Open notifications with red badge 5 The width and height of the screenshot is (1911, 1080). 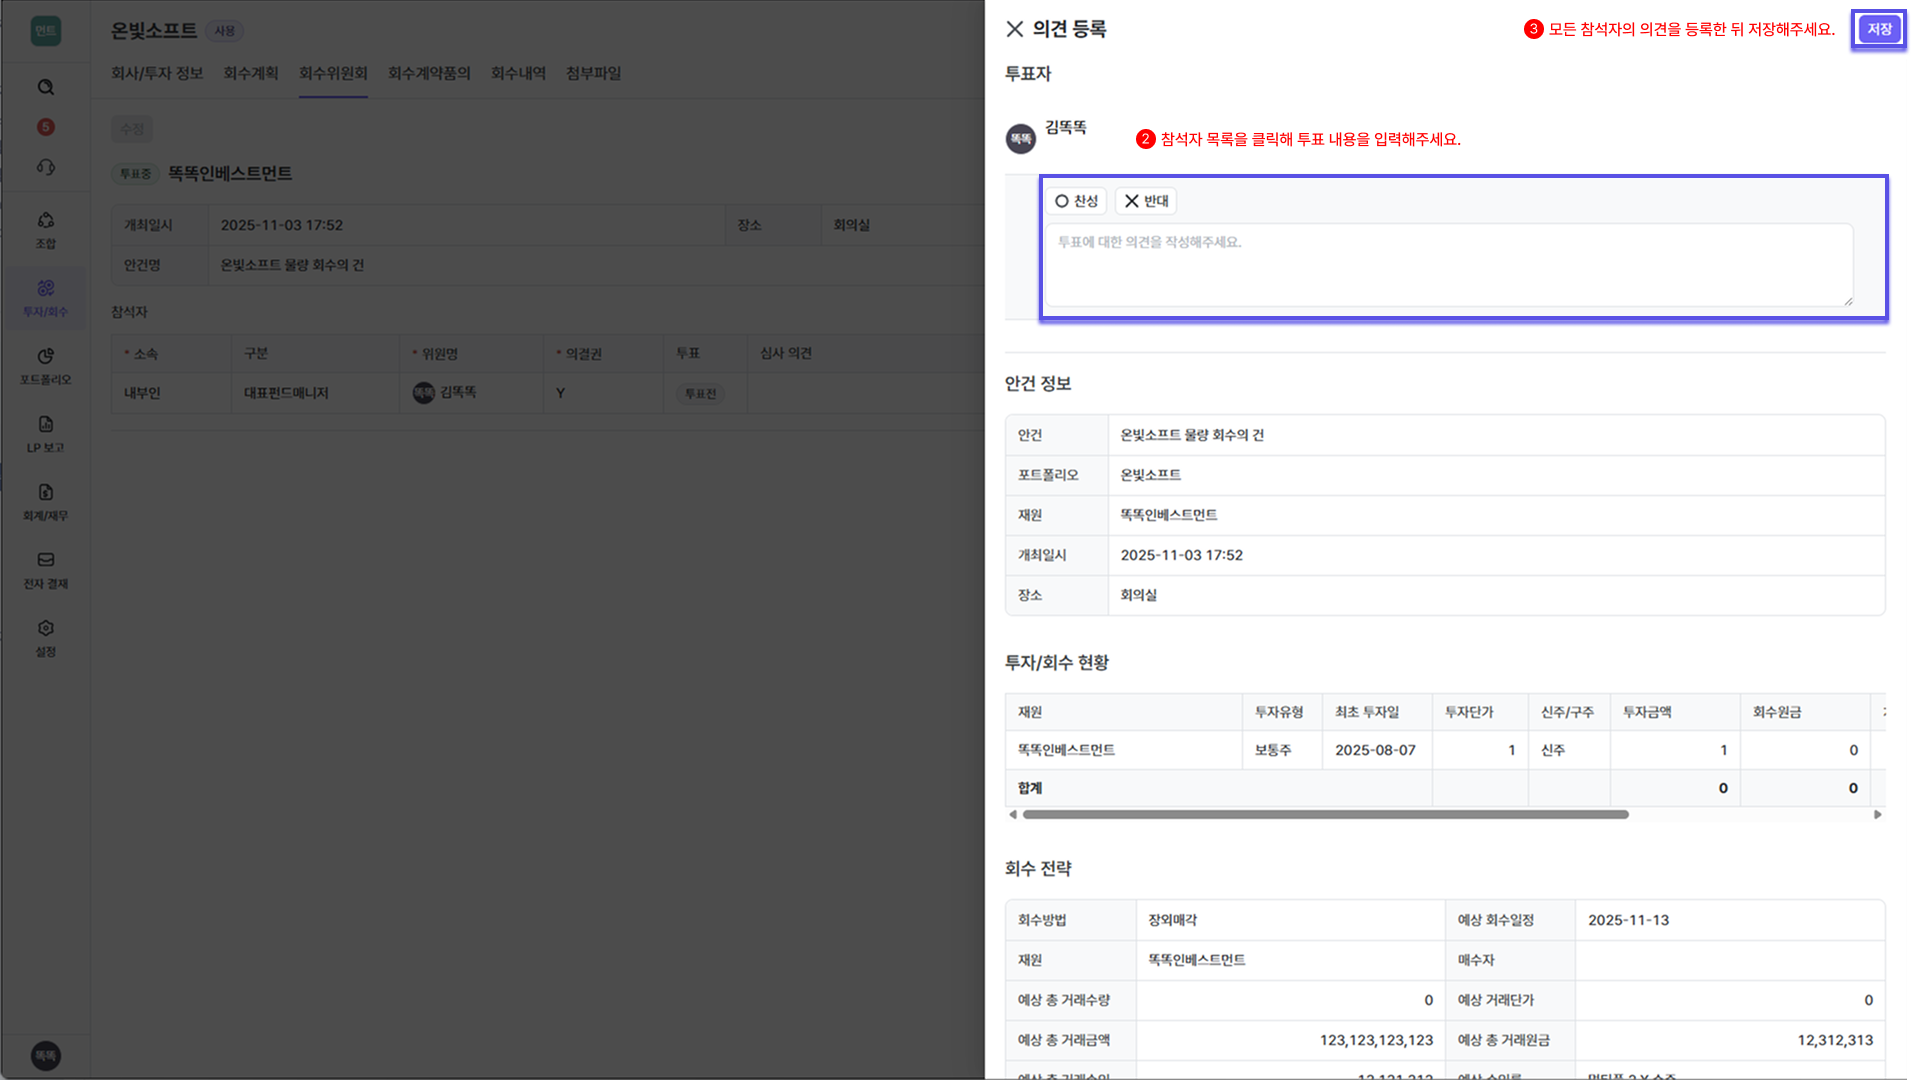point(45,127)
